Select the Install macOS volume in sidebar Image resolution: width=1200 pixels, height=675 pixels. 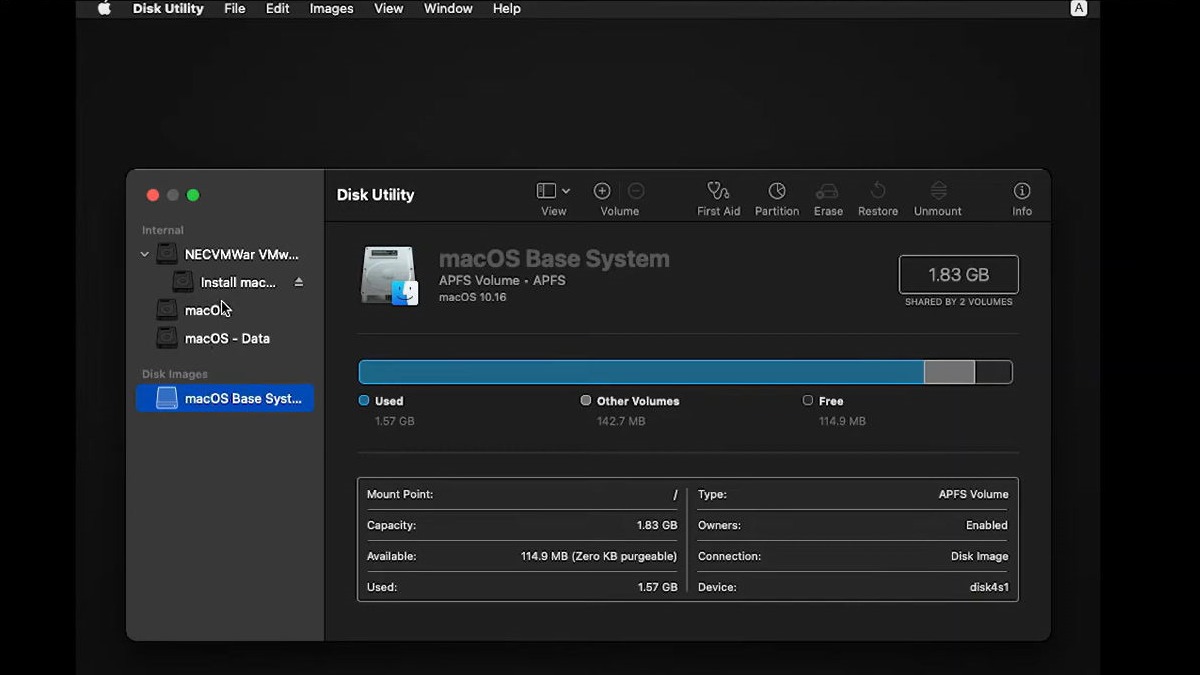(x=237, y=283)
